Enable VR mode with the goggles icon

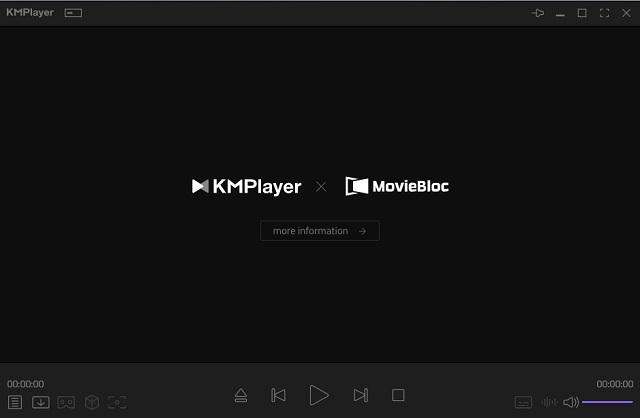pyautogui.click(x=66, y=402)
